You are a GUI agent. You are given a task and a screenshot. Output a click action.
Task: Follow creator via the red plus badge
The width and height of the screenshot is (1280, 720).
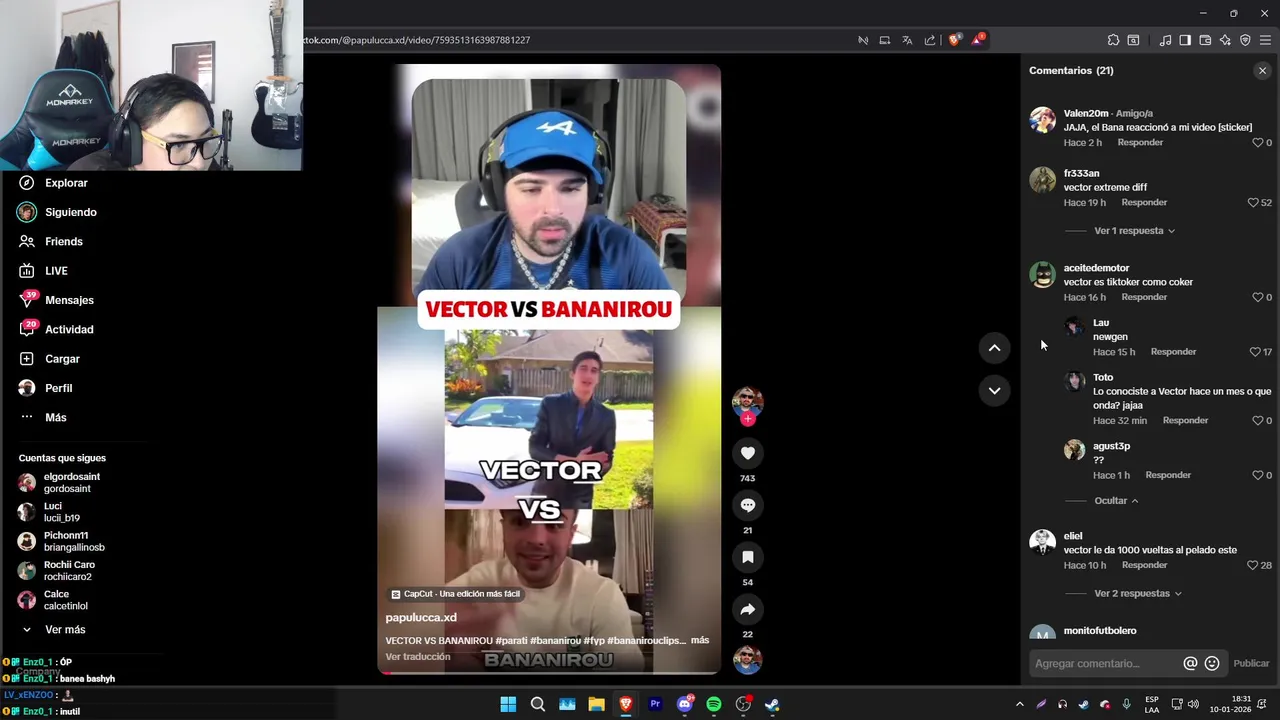pyautogui.click(x=747, y=419)
